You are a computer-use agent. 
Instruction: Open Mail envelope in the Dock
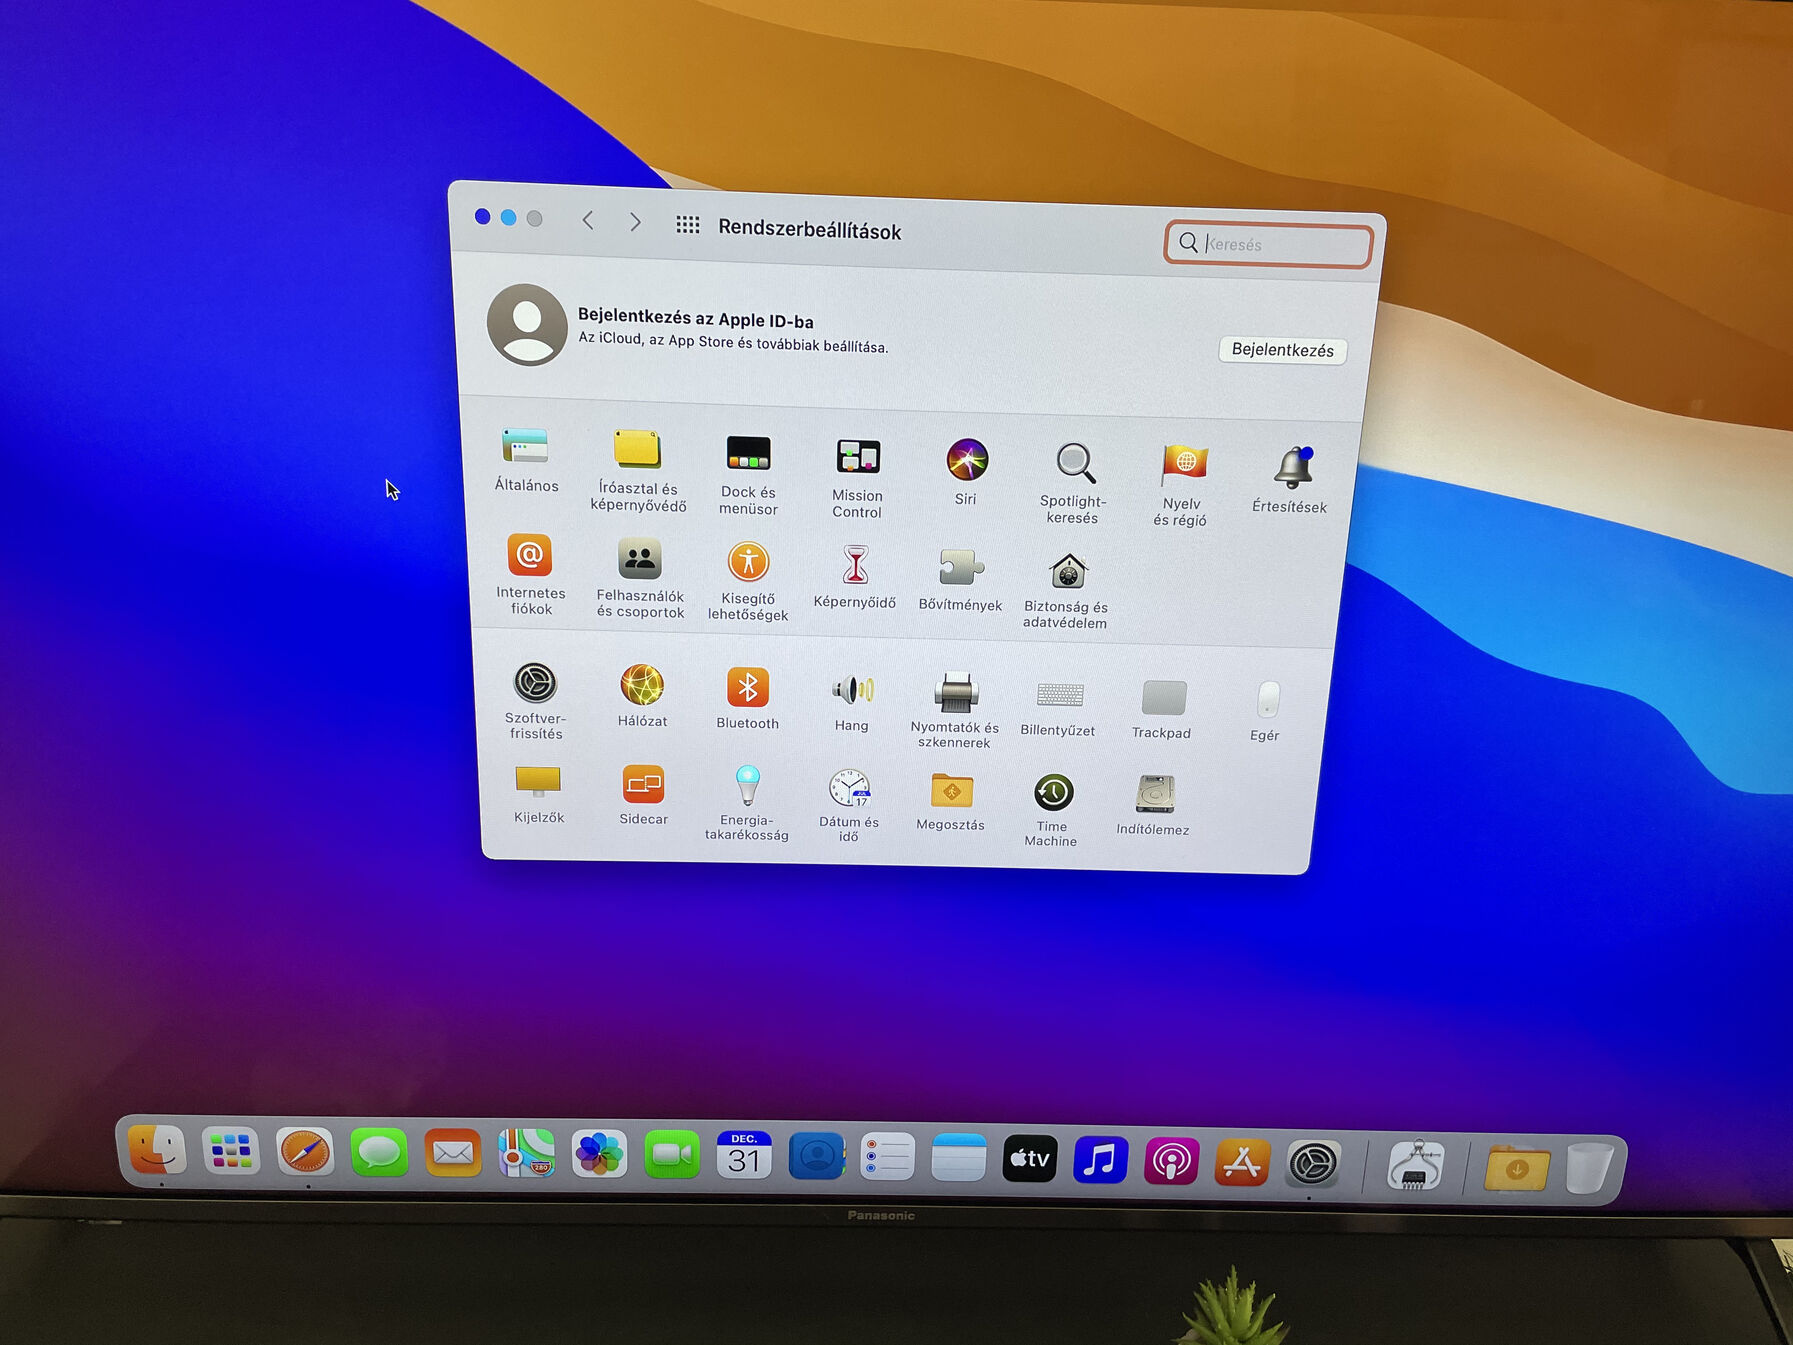click(453, 1154)
